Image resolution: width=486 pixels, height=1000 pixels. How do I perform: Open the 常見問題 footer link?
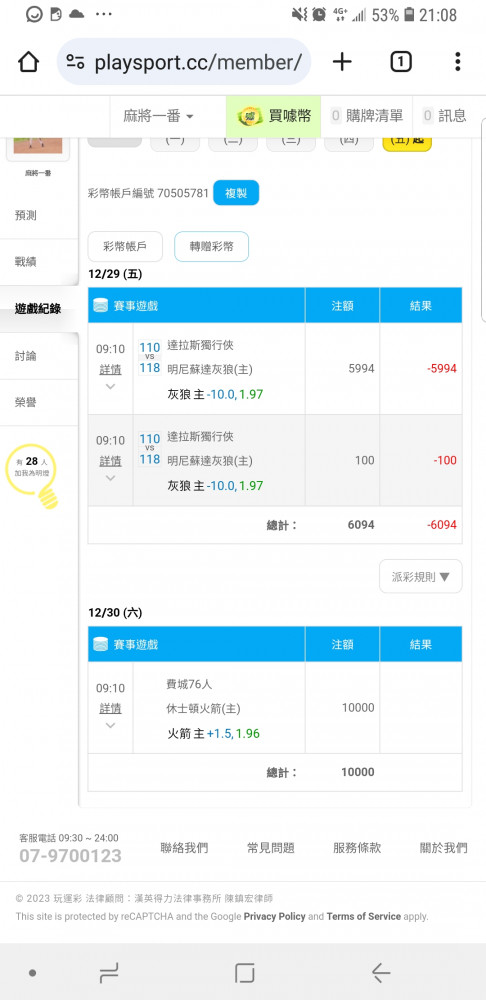(x=270, y=848)
